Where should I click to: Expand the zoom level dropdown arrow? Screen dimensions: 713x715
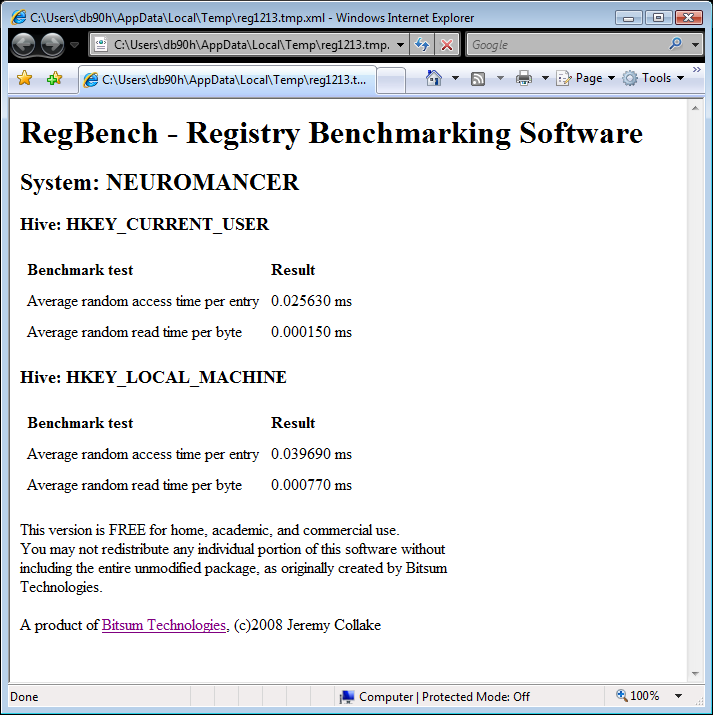678,696
